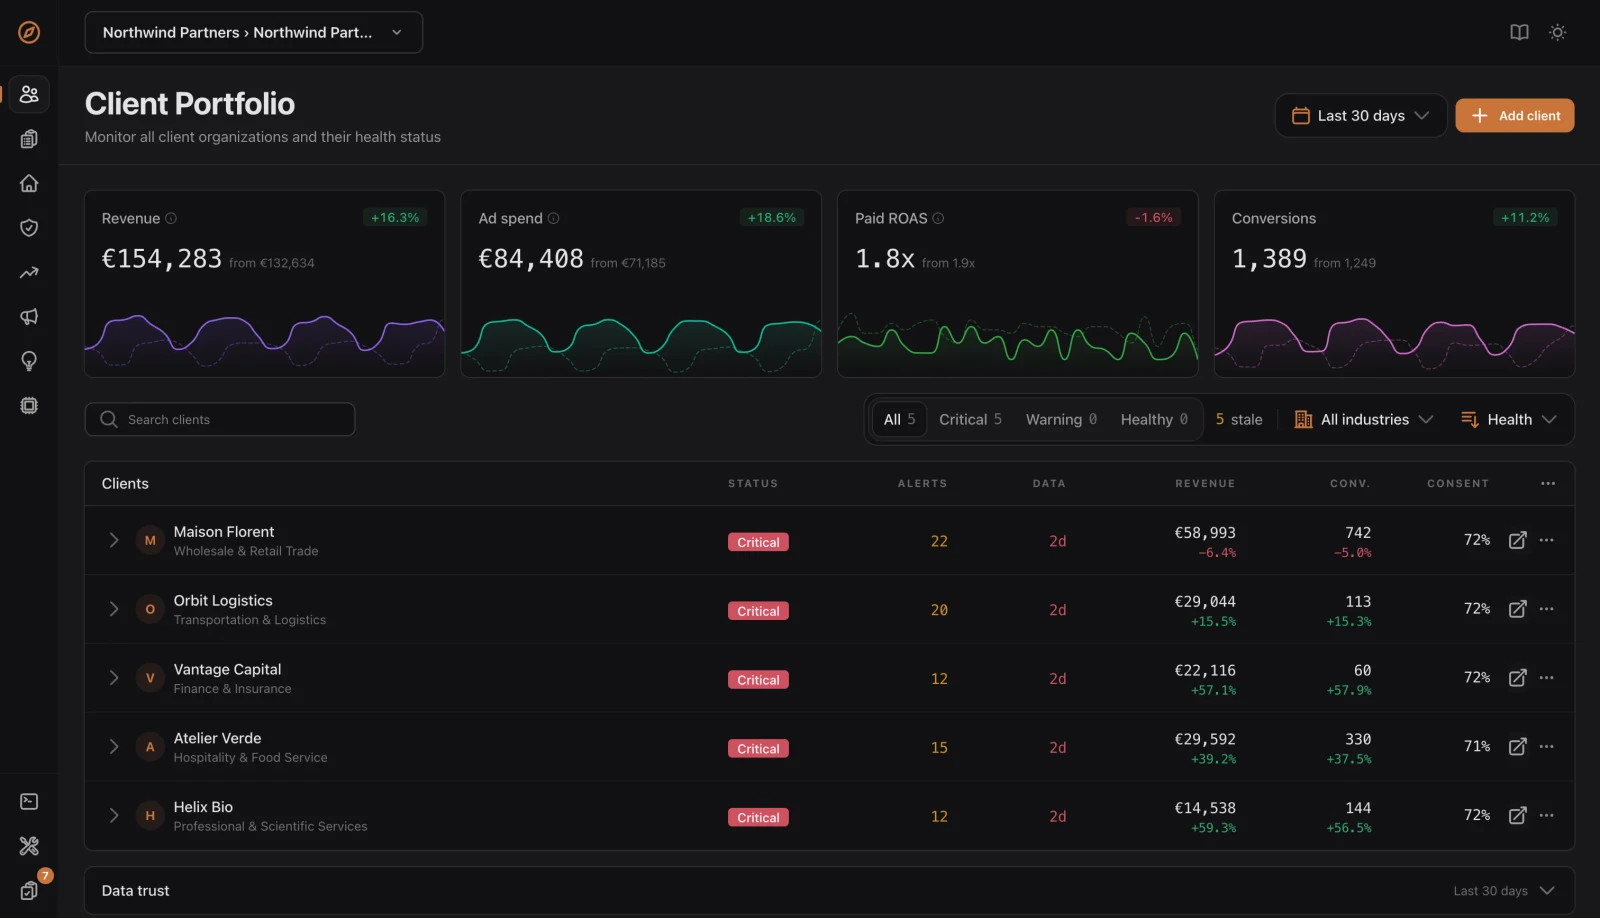
Task: Select the All 5 filter tab
Action: (x=899, y=420)
